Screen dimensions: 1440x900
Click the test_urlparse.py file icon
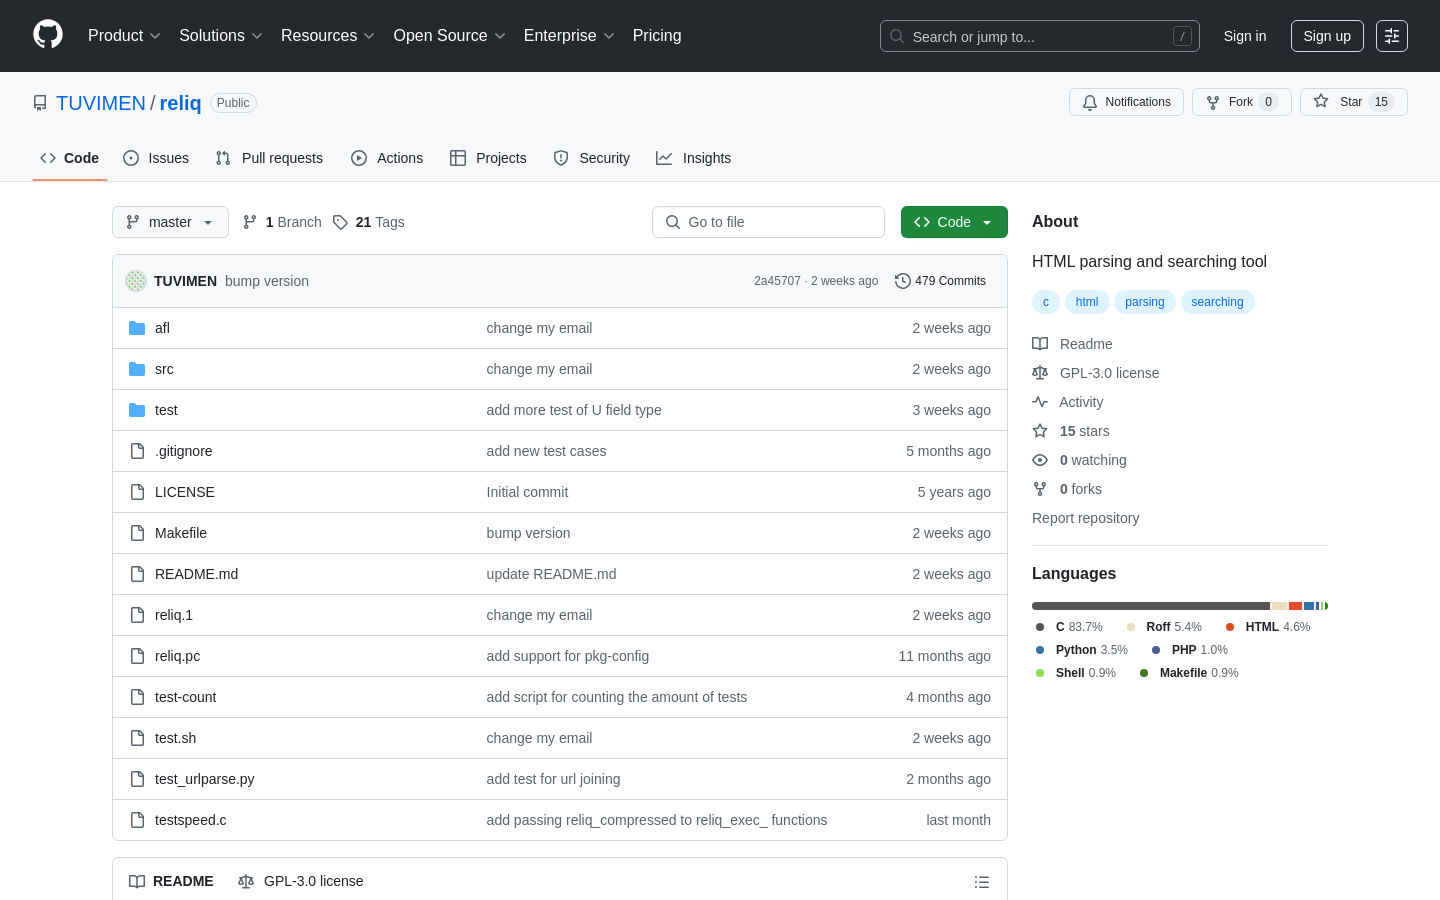pos(137,779)
